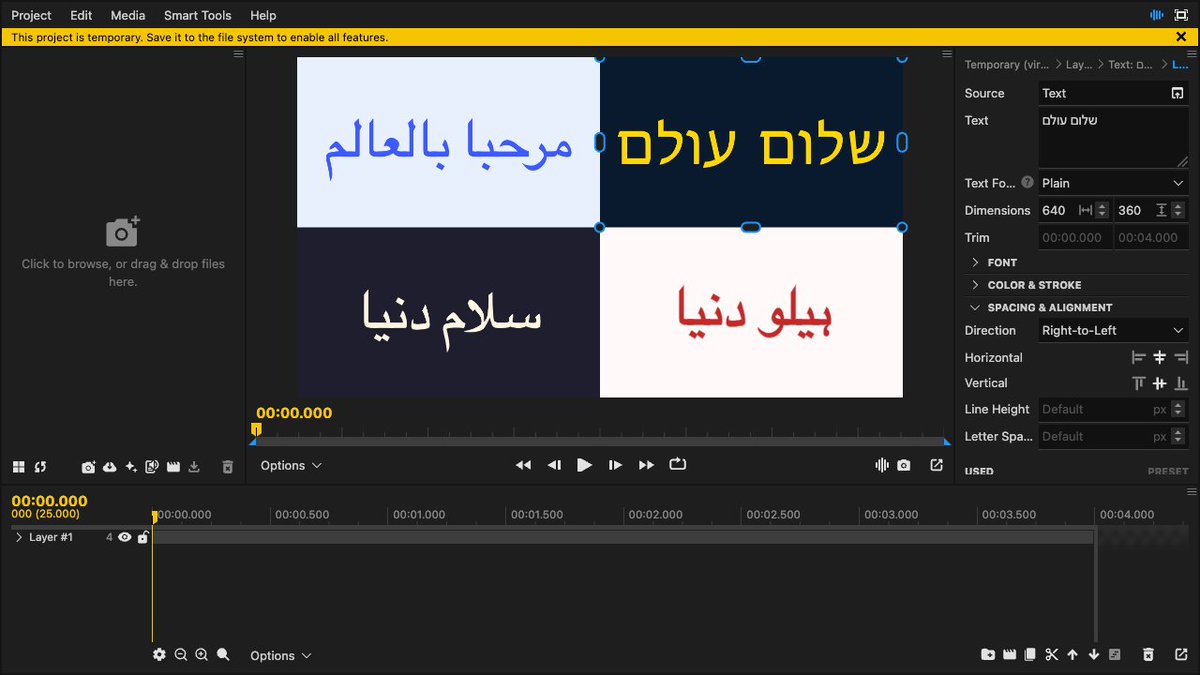Click Temporary breadcrumb in properties panel
This screenshot has height=675, width=1200.
pos(1007,64)
